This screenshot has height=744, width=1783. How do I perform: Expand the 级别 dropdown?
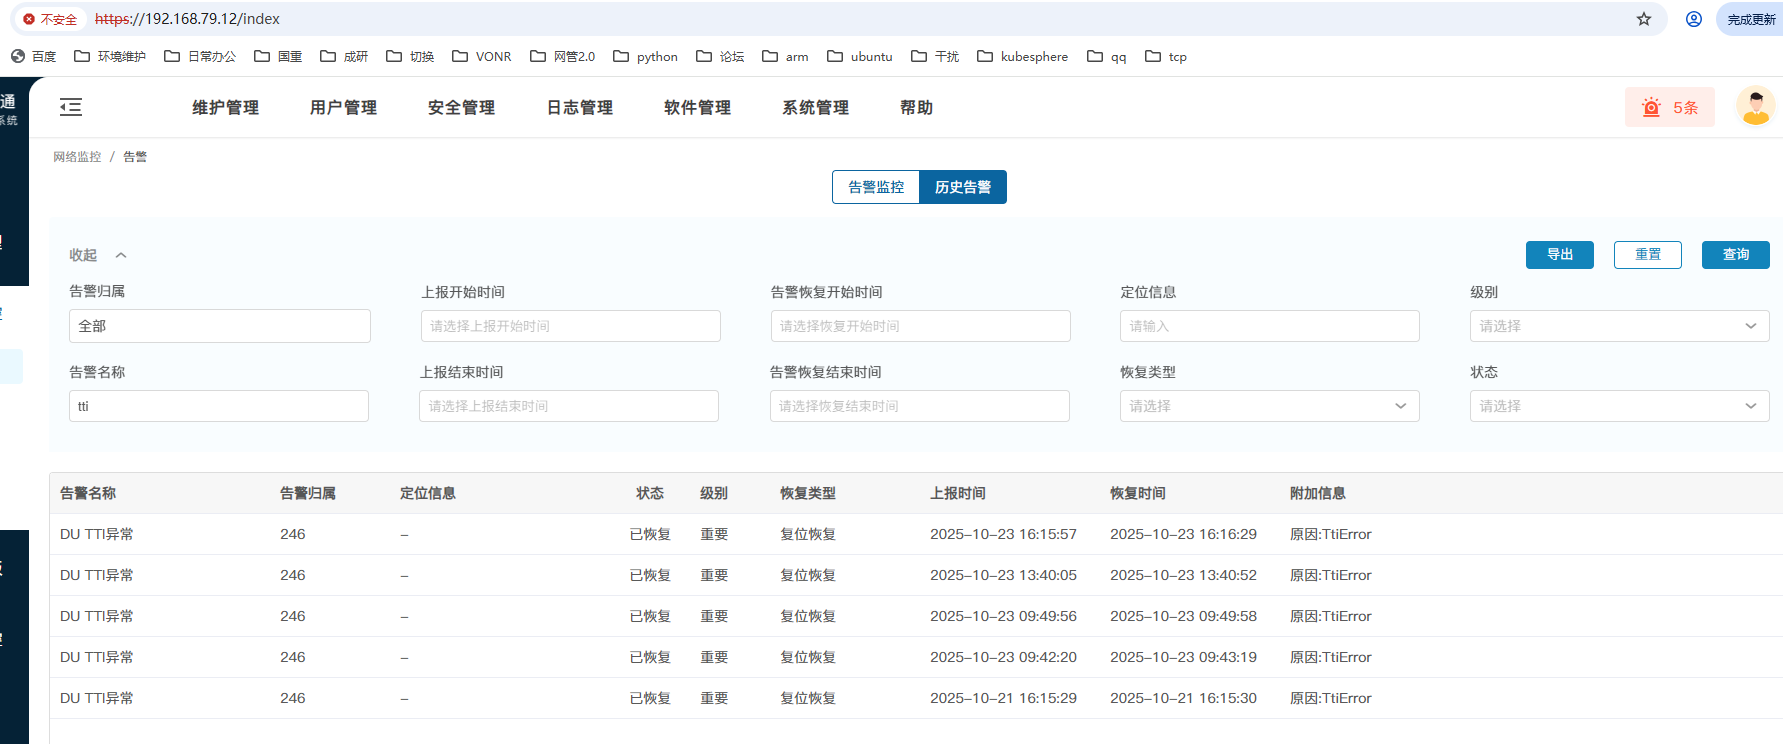coord(1618,326)
